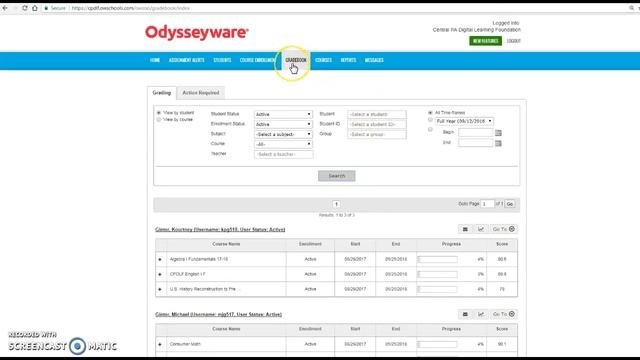
Task: Go back using the browser back arrow
Action: tap(5, 8)
